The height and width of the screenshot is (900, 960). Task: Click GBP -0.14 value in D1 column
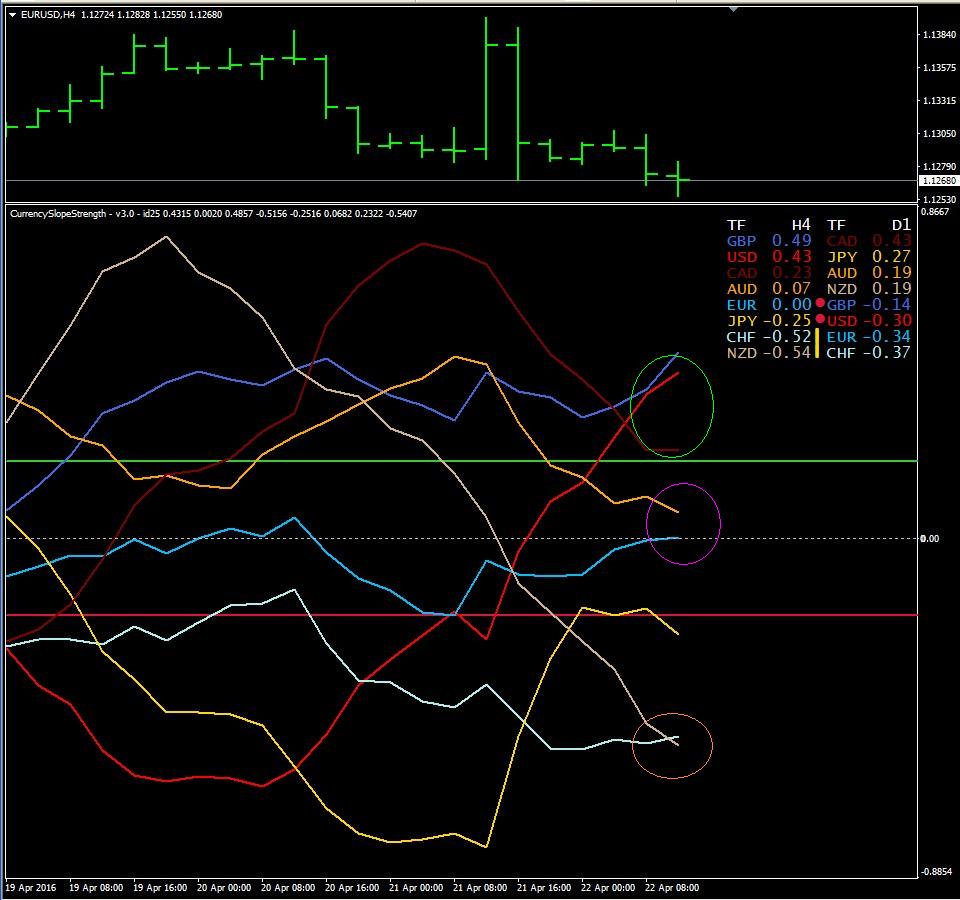[887, 304]
